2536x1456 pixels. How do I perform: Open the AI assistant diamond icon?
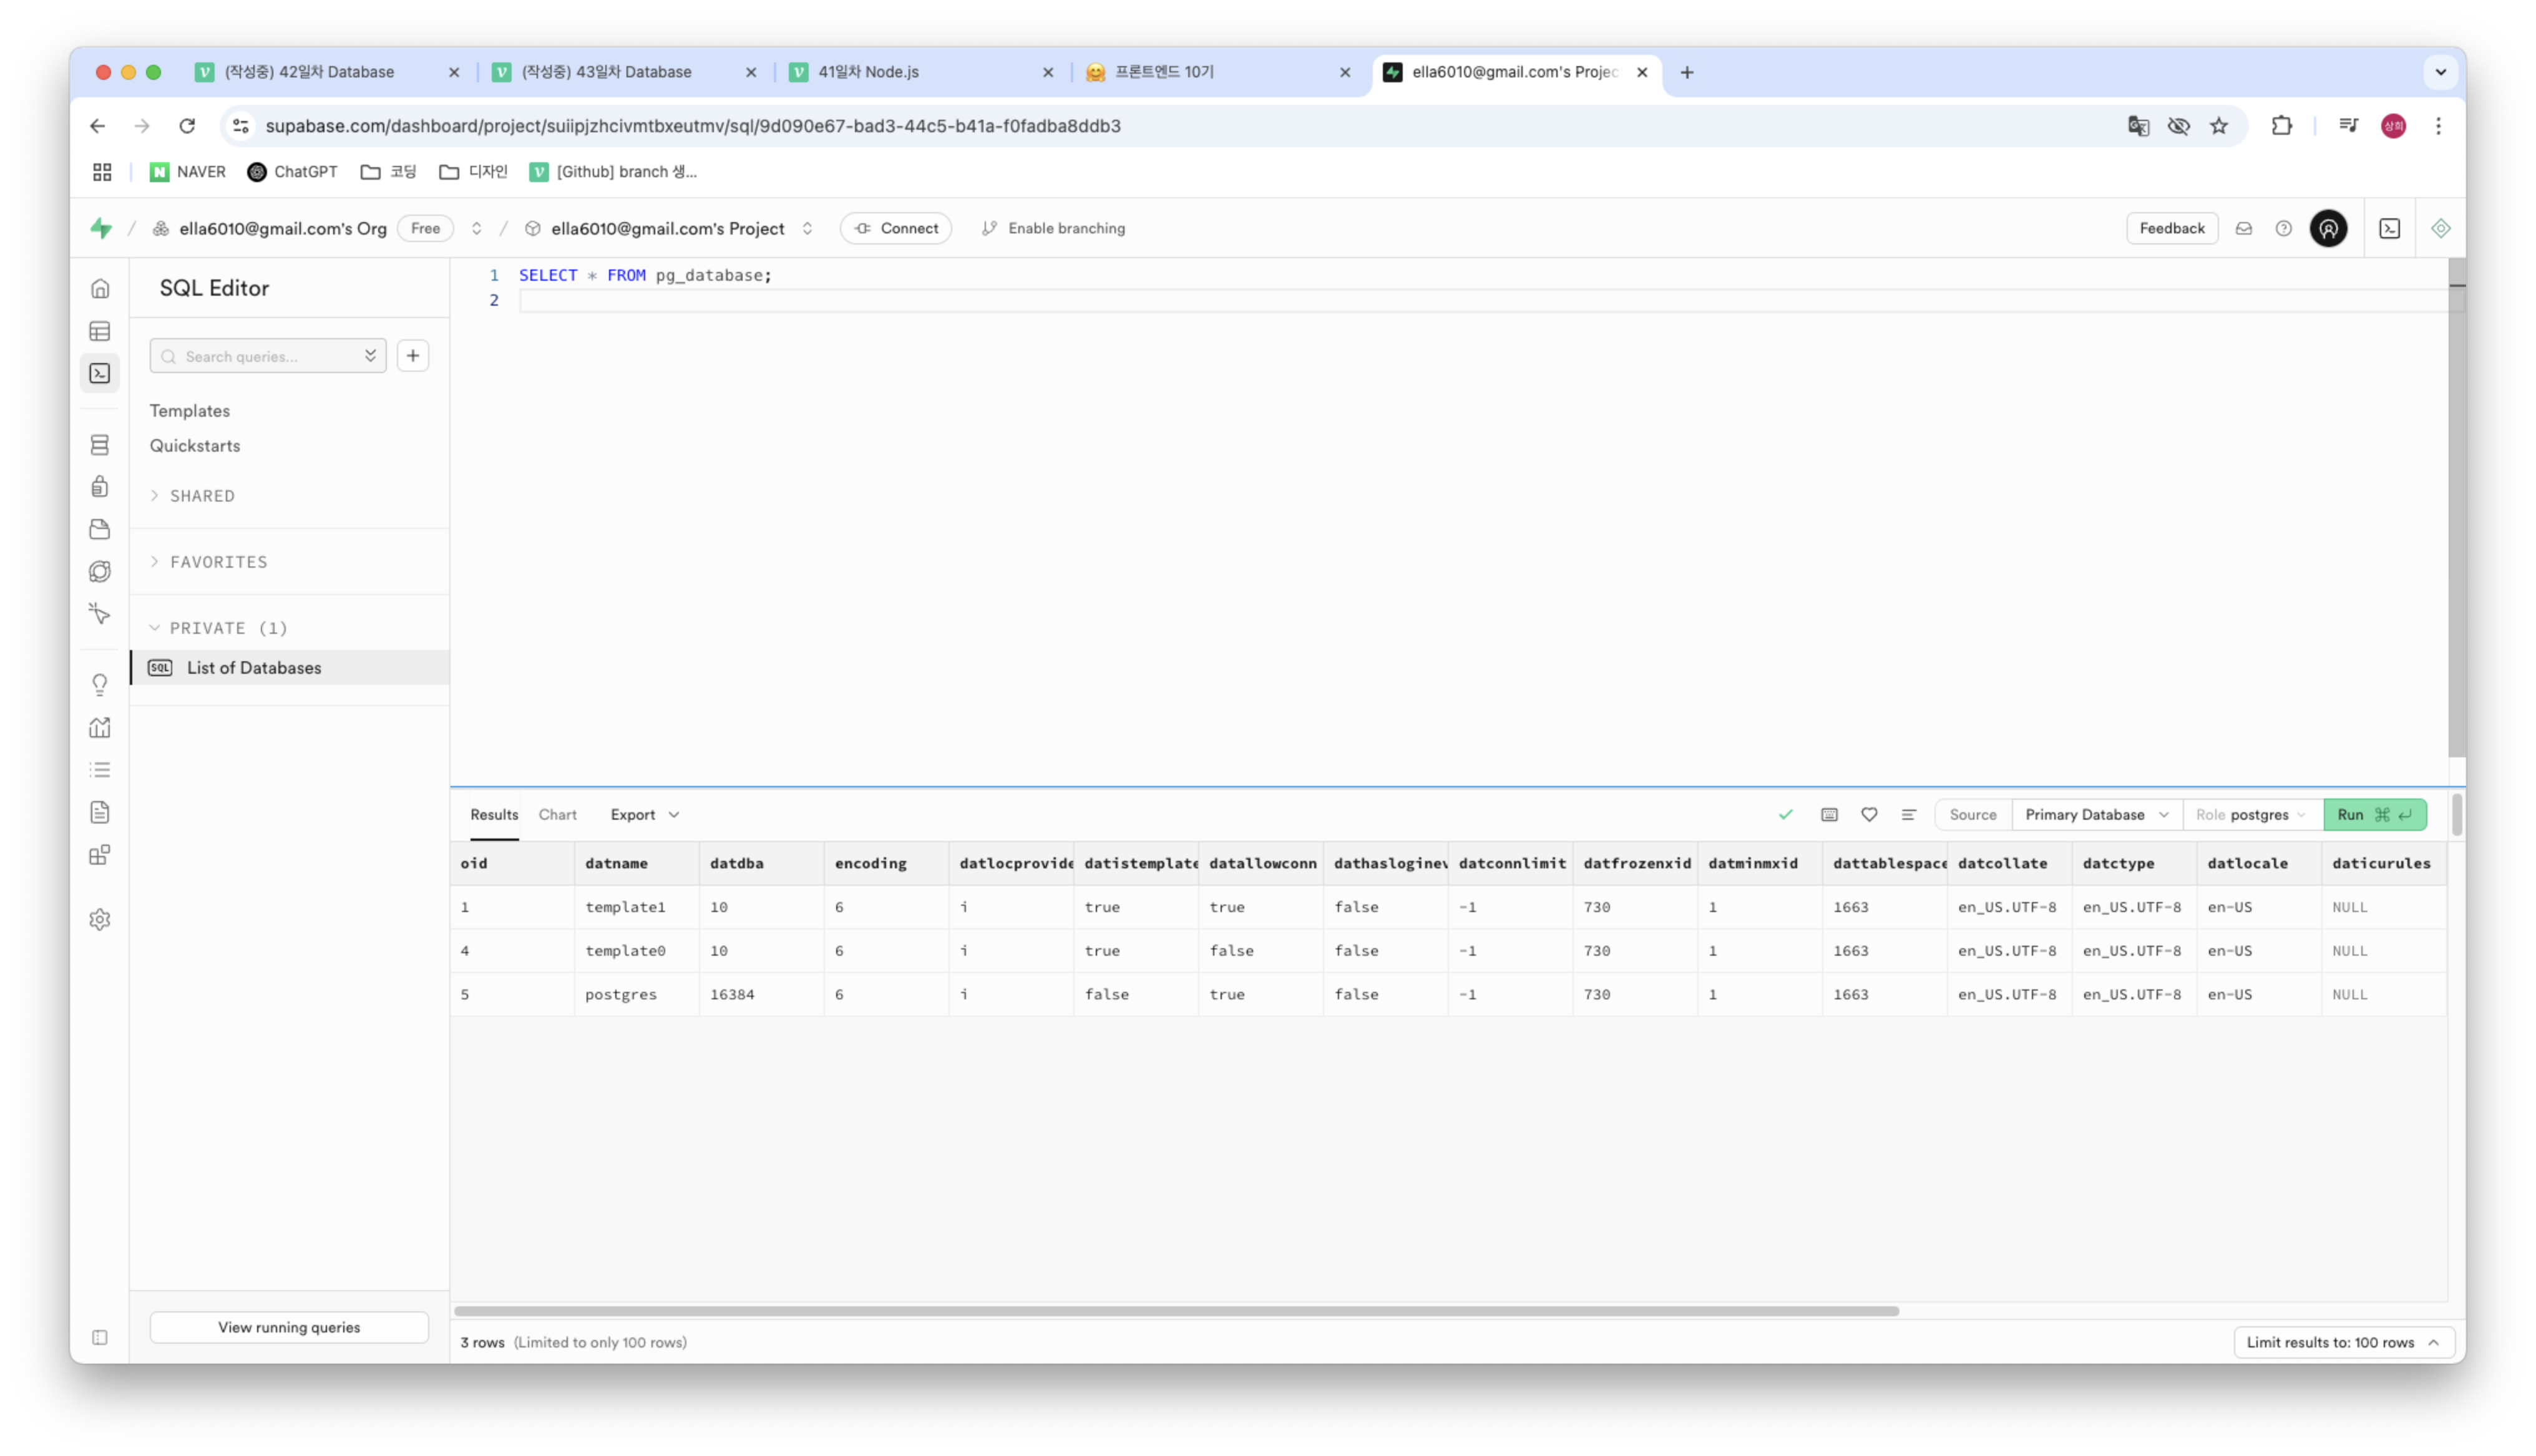pyautogui.click(x=2440, y=228)
